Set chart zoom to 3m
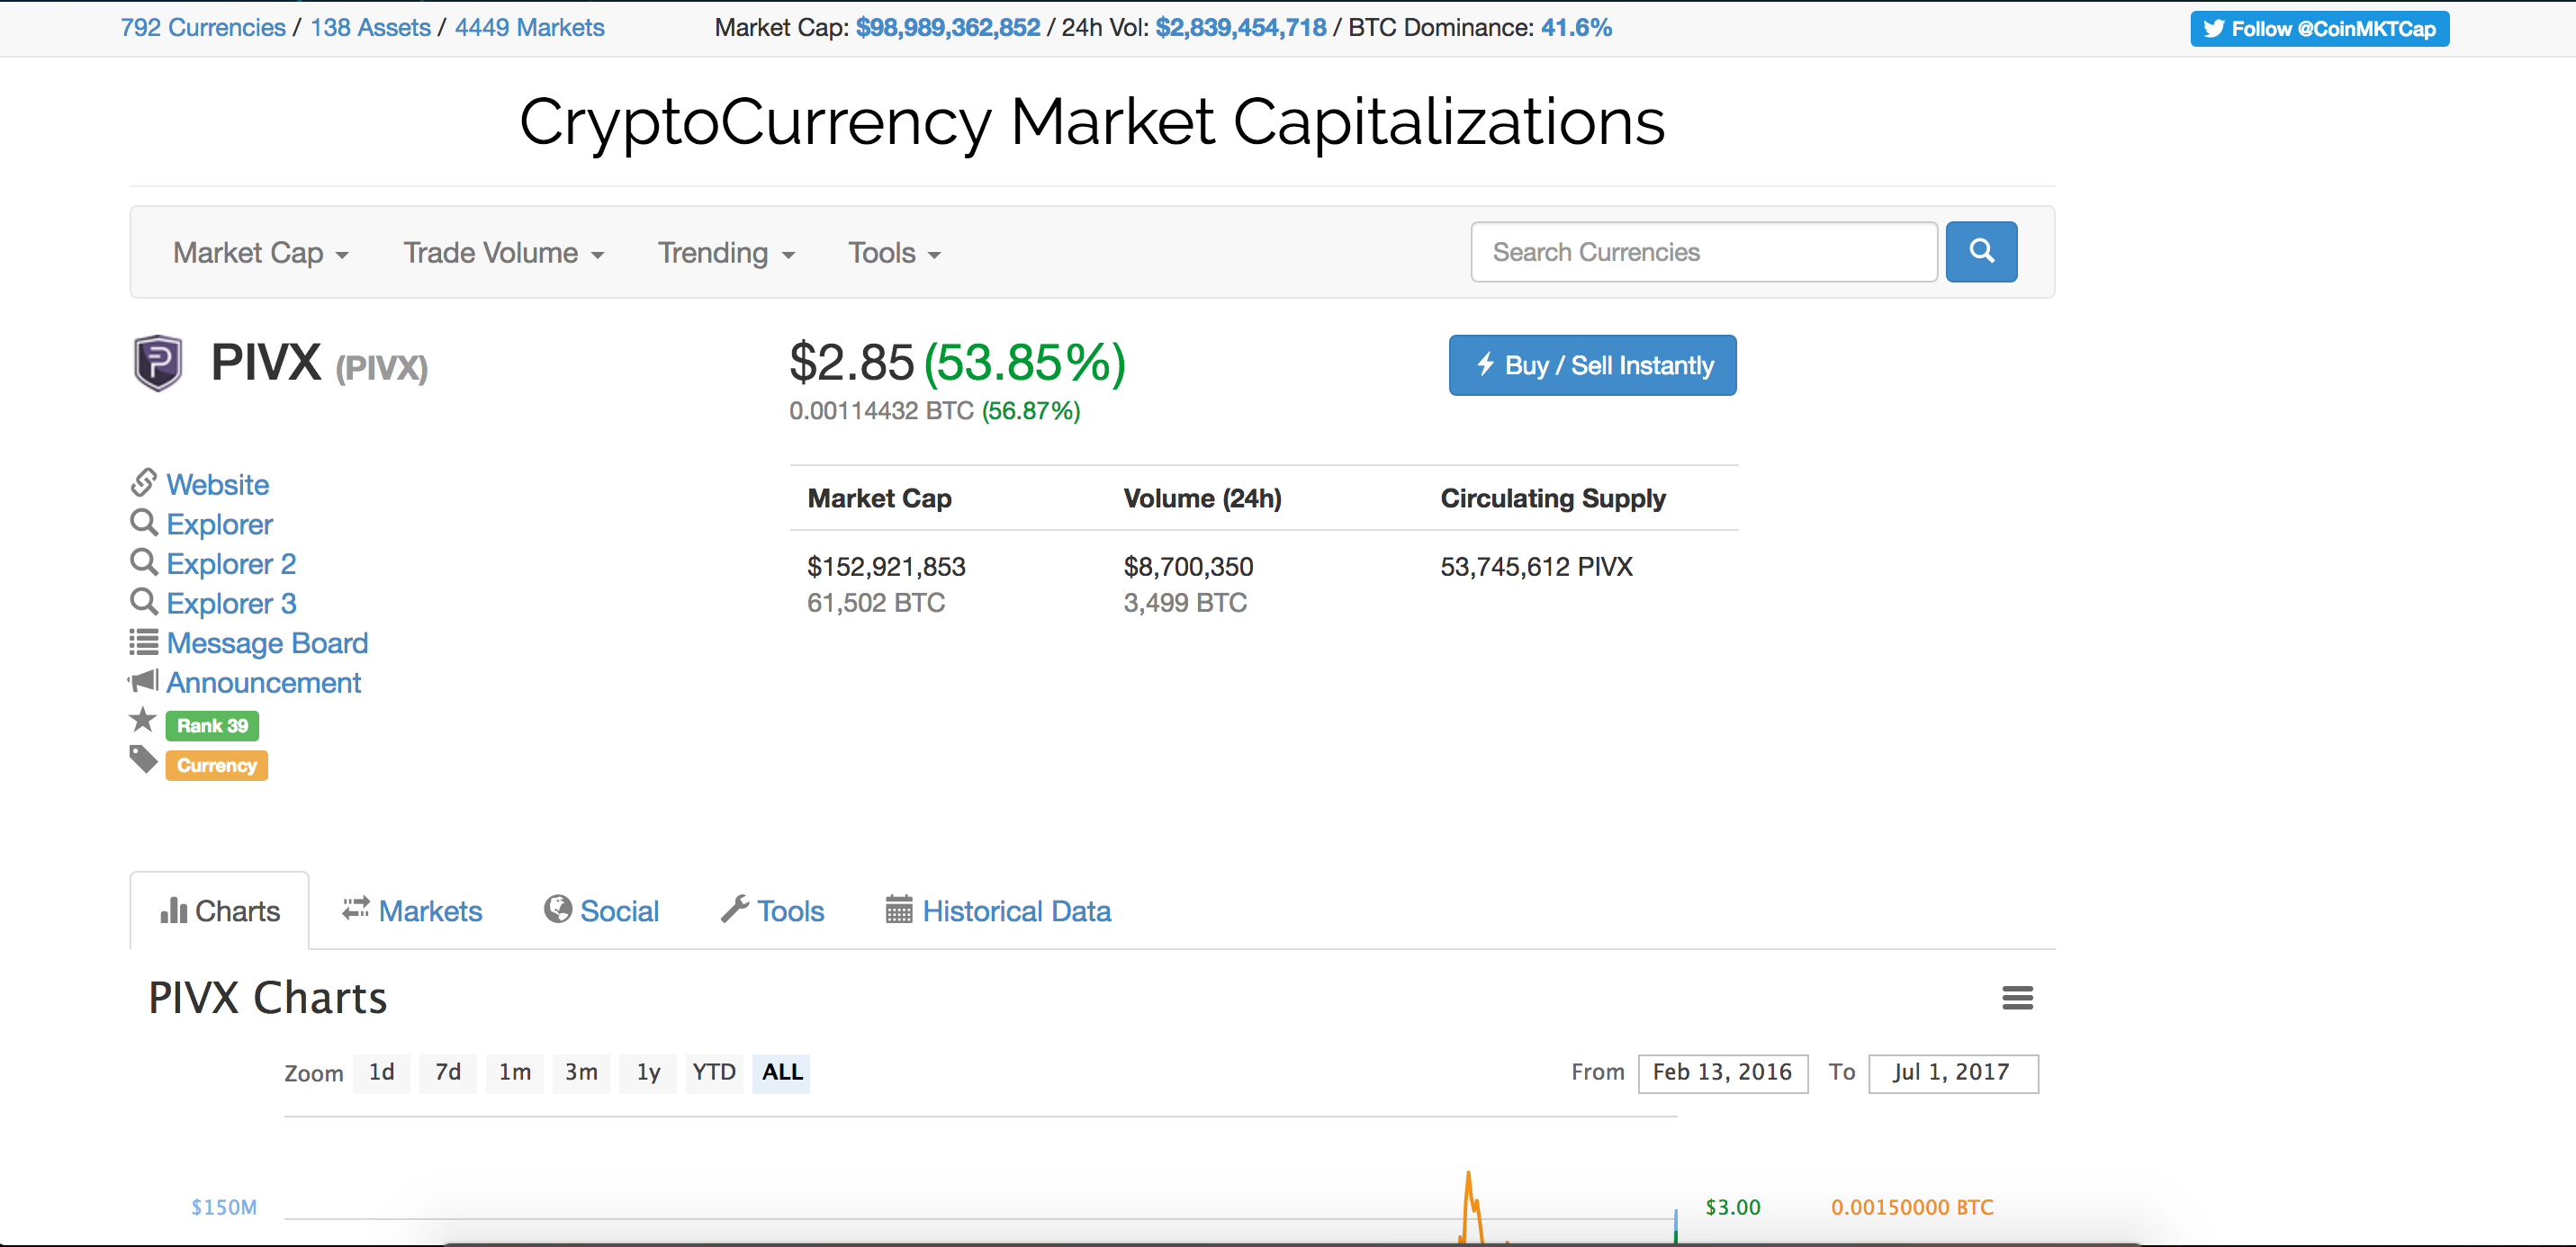This screenshot has height=1247, width=2576. click(x=581, y=1073)
